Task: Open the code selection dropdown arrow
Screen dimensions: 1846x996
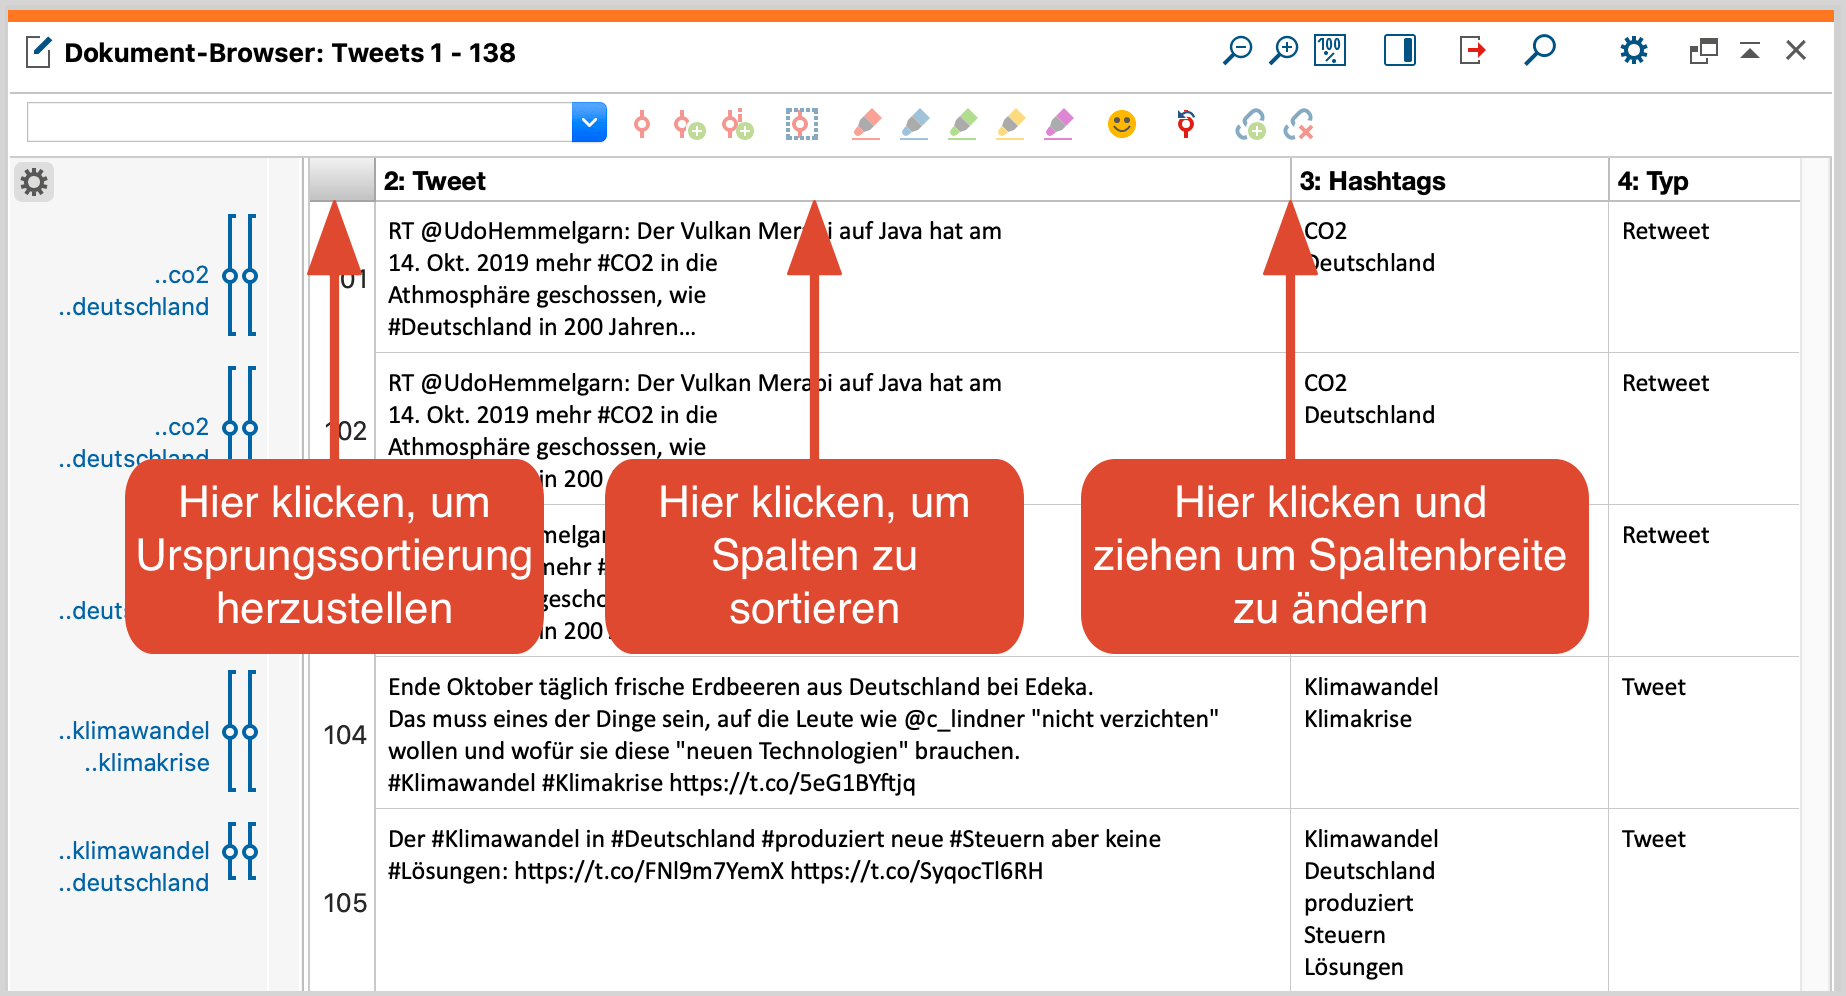Action: click(x=589, y=122)
